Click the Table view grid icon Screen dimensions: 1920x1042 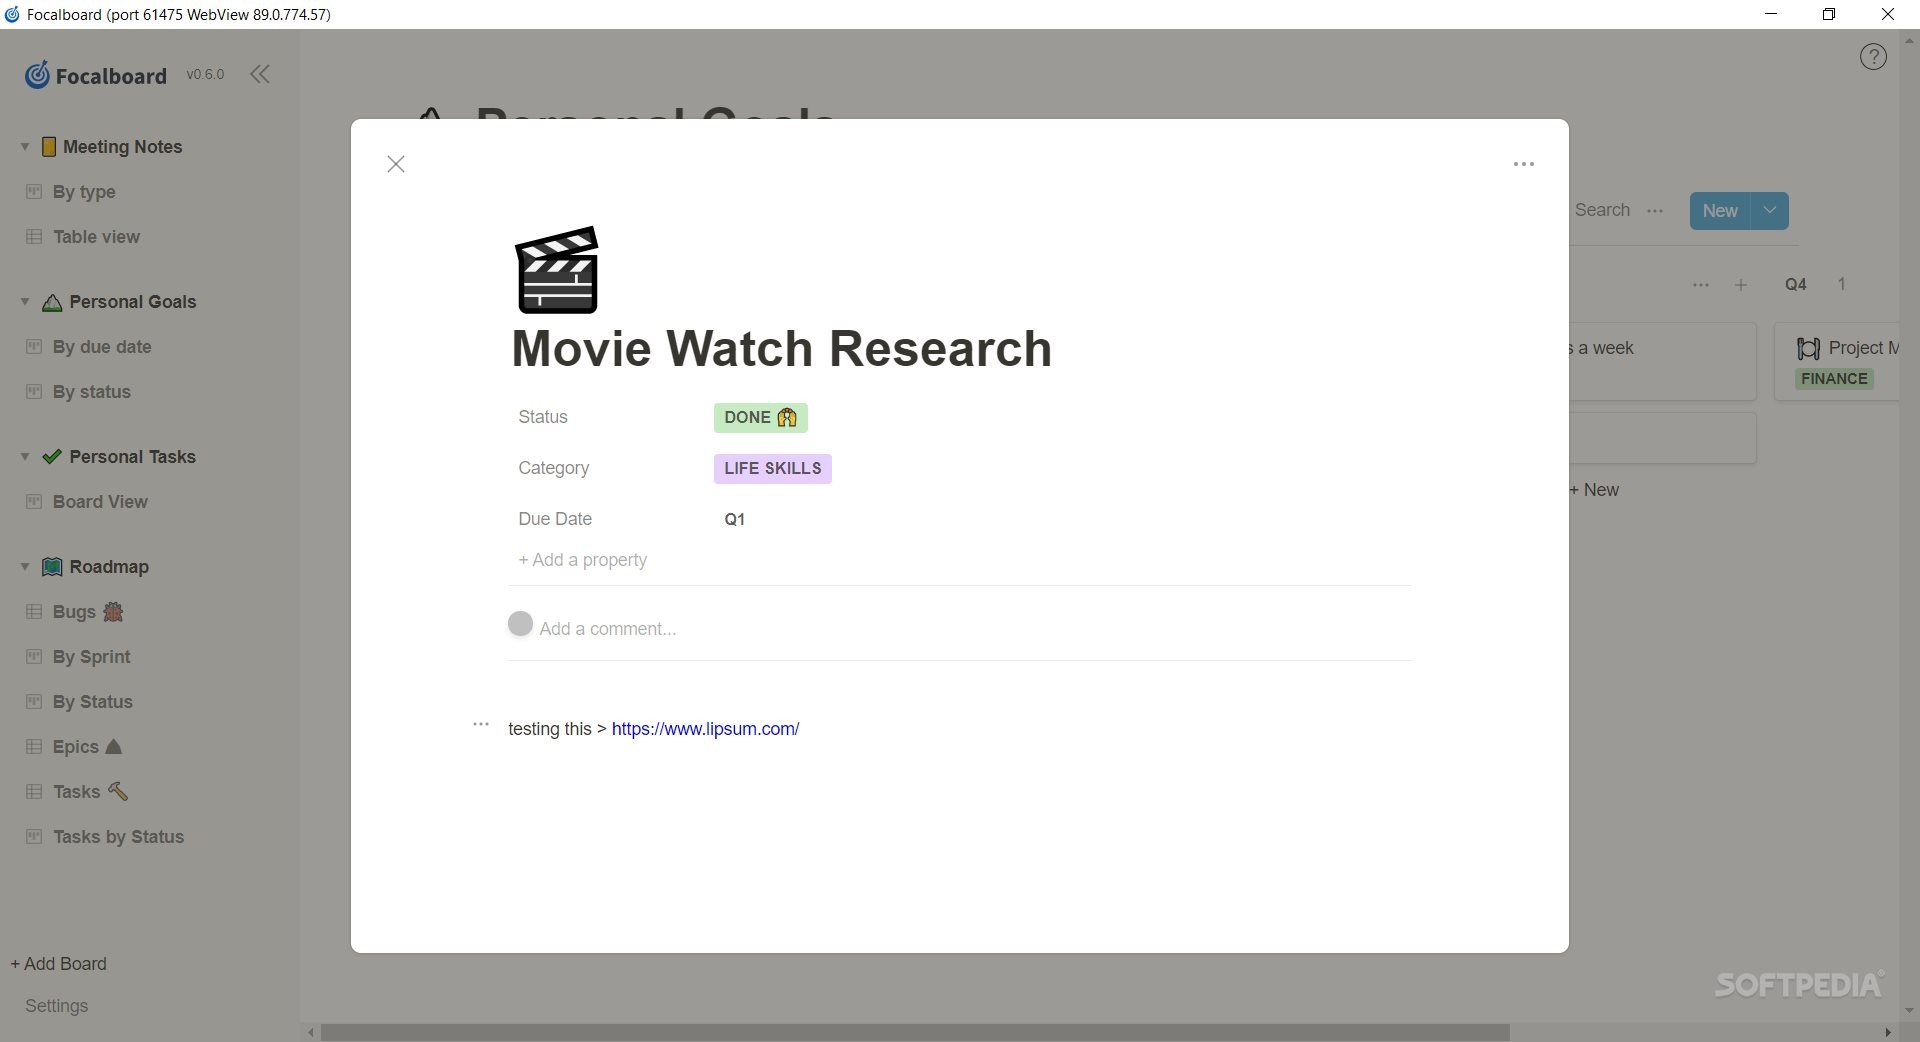pyautogui.click(x=34, y=236)
